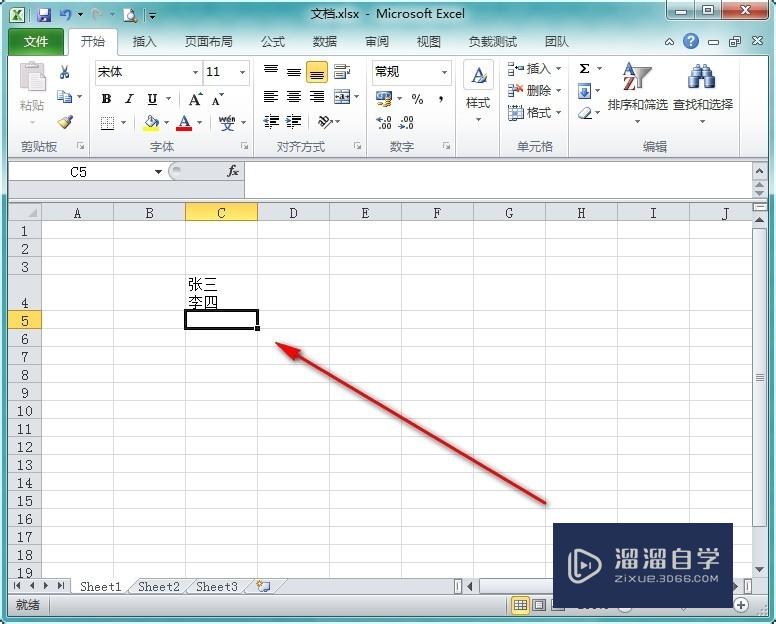Open the Format (格式) cells button

(x=529, y=113)
